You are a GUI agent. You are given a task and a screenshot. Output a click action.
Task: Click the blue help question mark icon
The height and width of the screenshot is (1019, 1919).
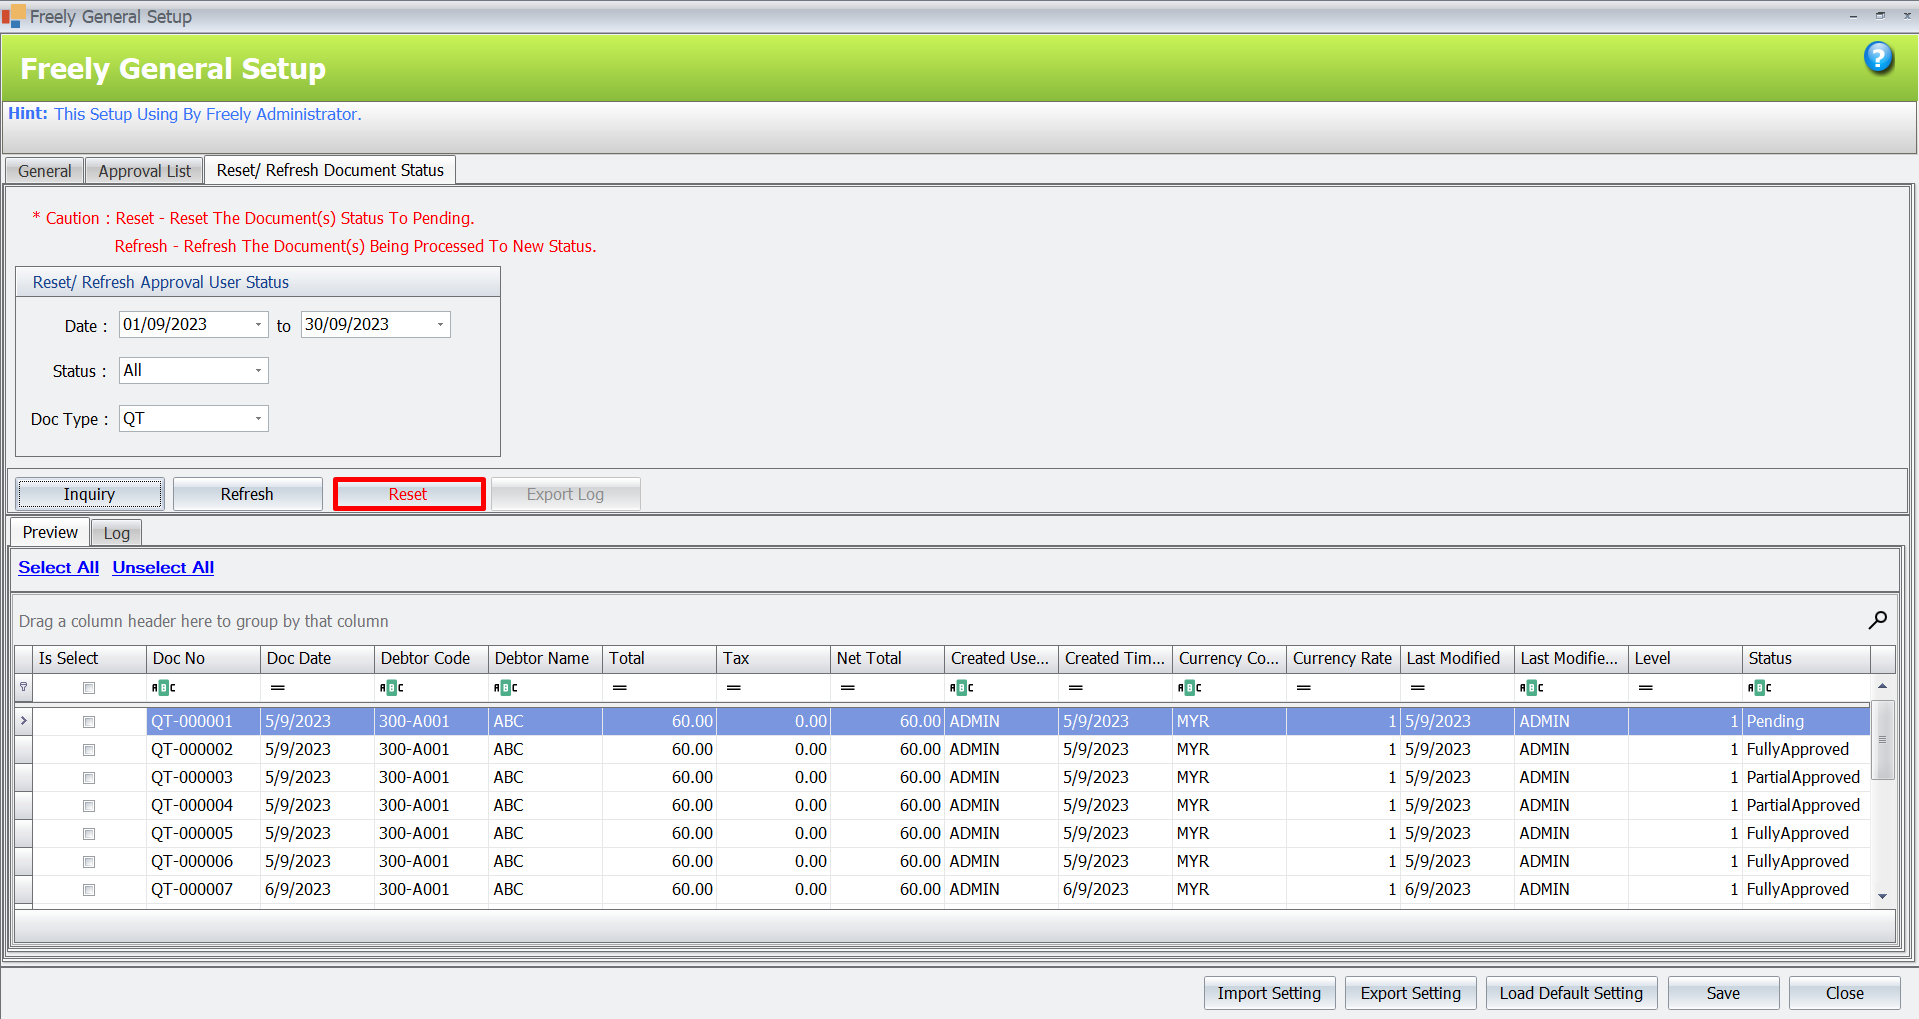click(1878, 58)
